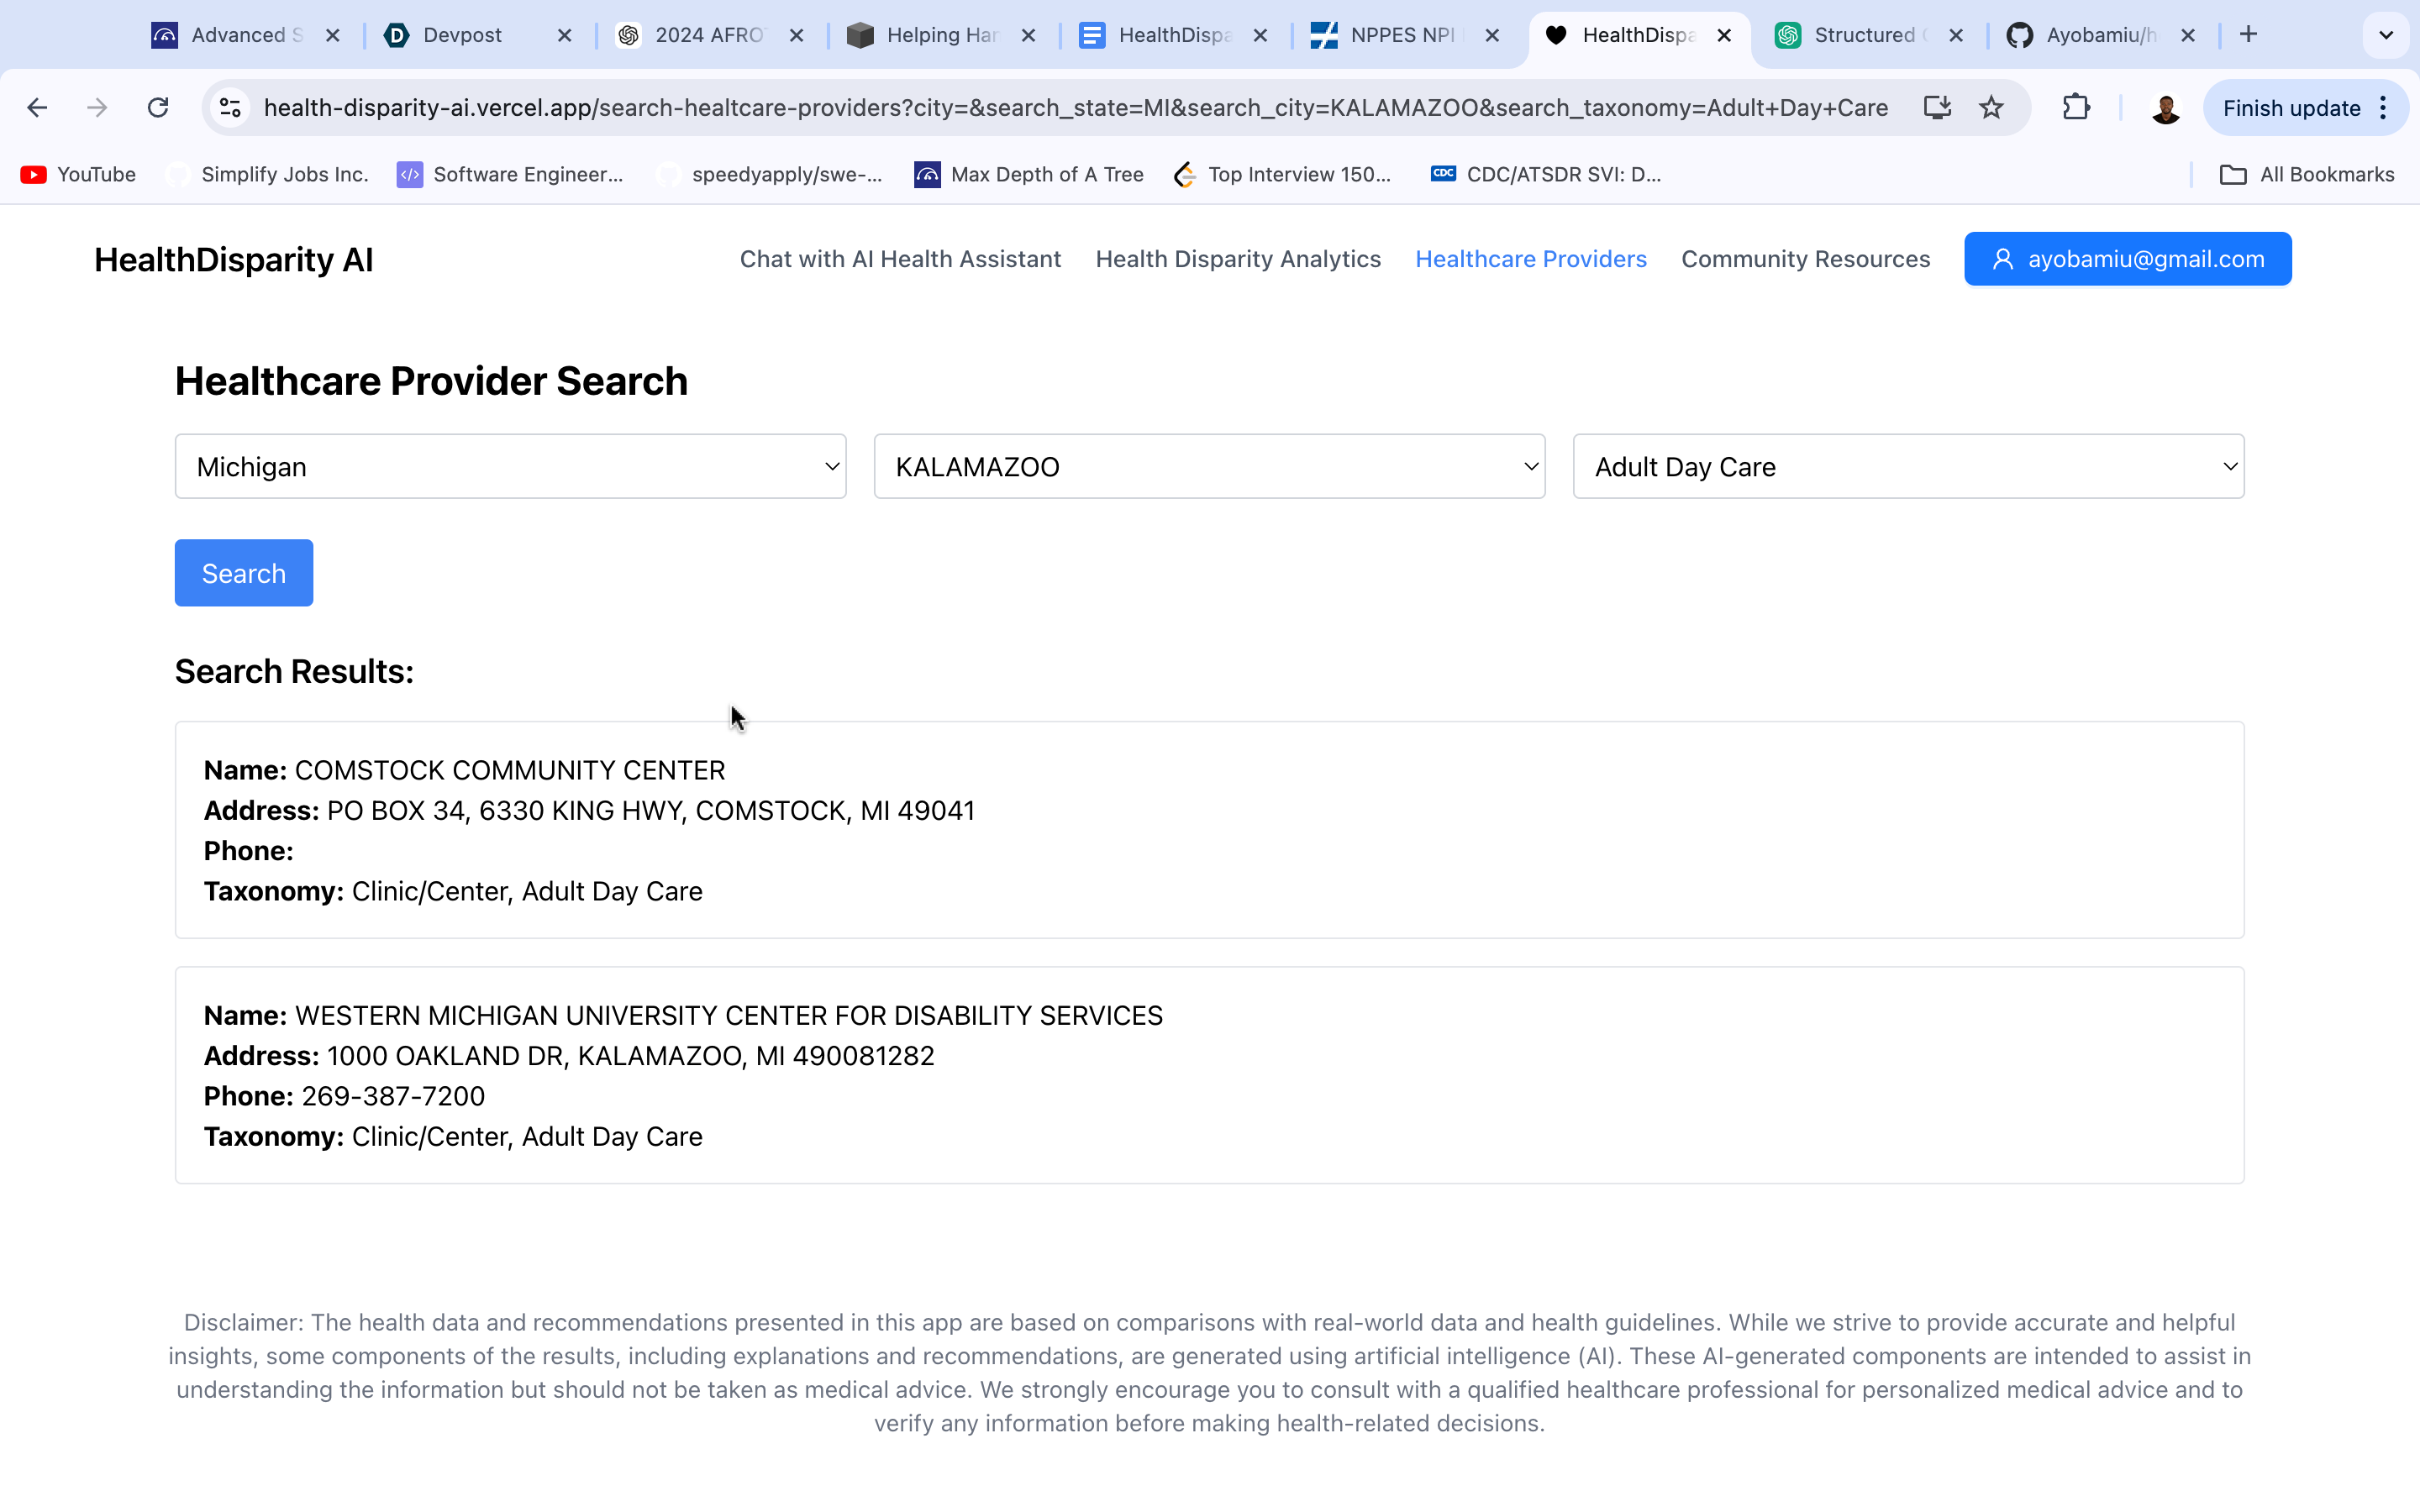Open the KALAMAZOO city dropdown
2420x1512 pixels.
1209,467
